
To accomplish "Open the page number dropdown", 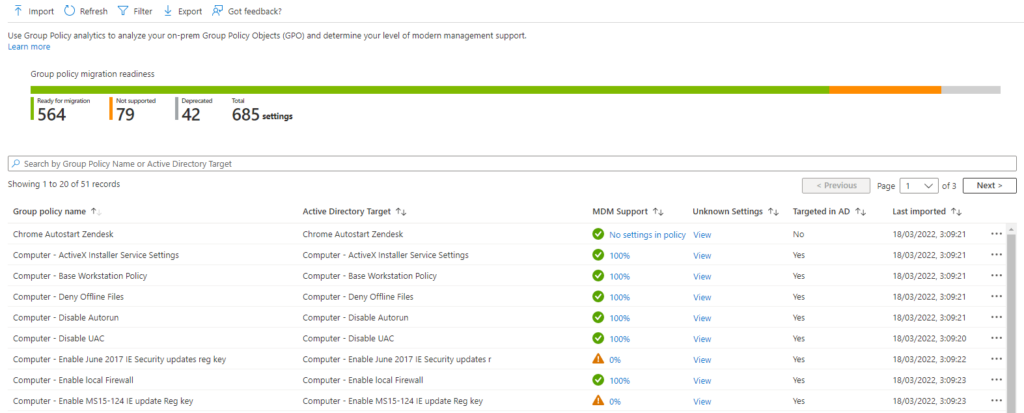I will tap(919, 186).
